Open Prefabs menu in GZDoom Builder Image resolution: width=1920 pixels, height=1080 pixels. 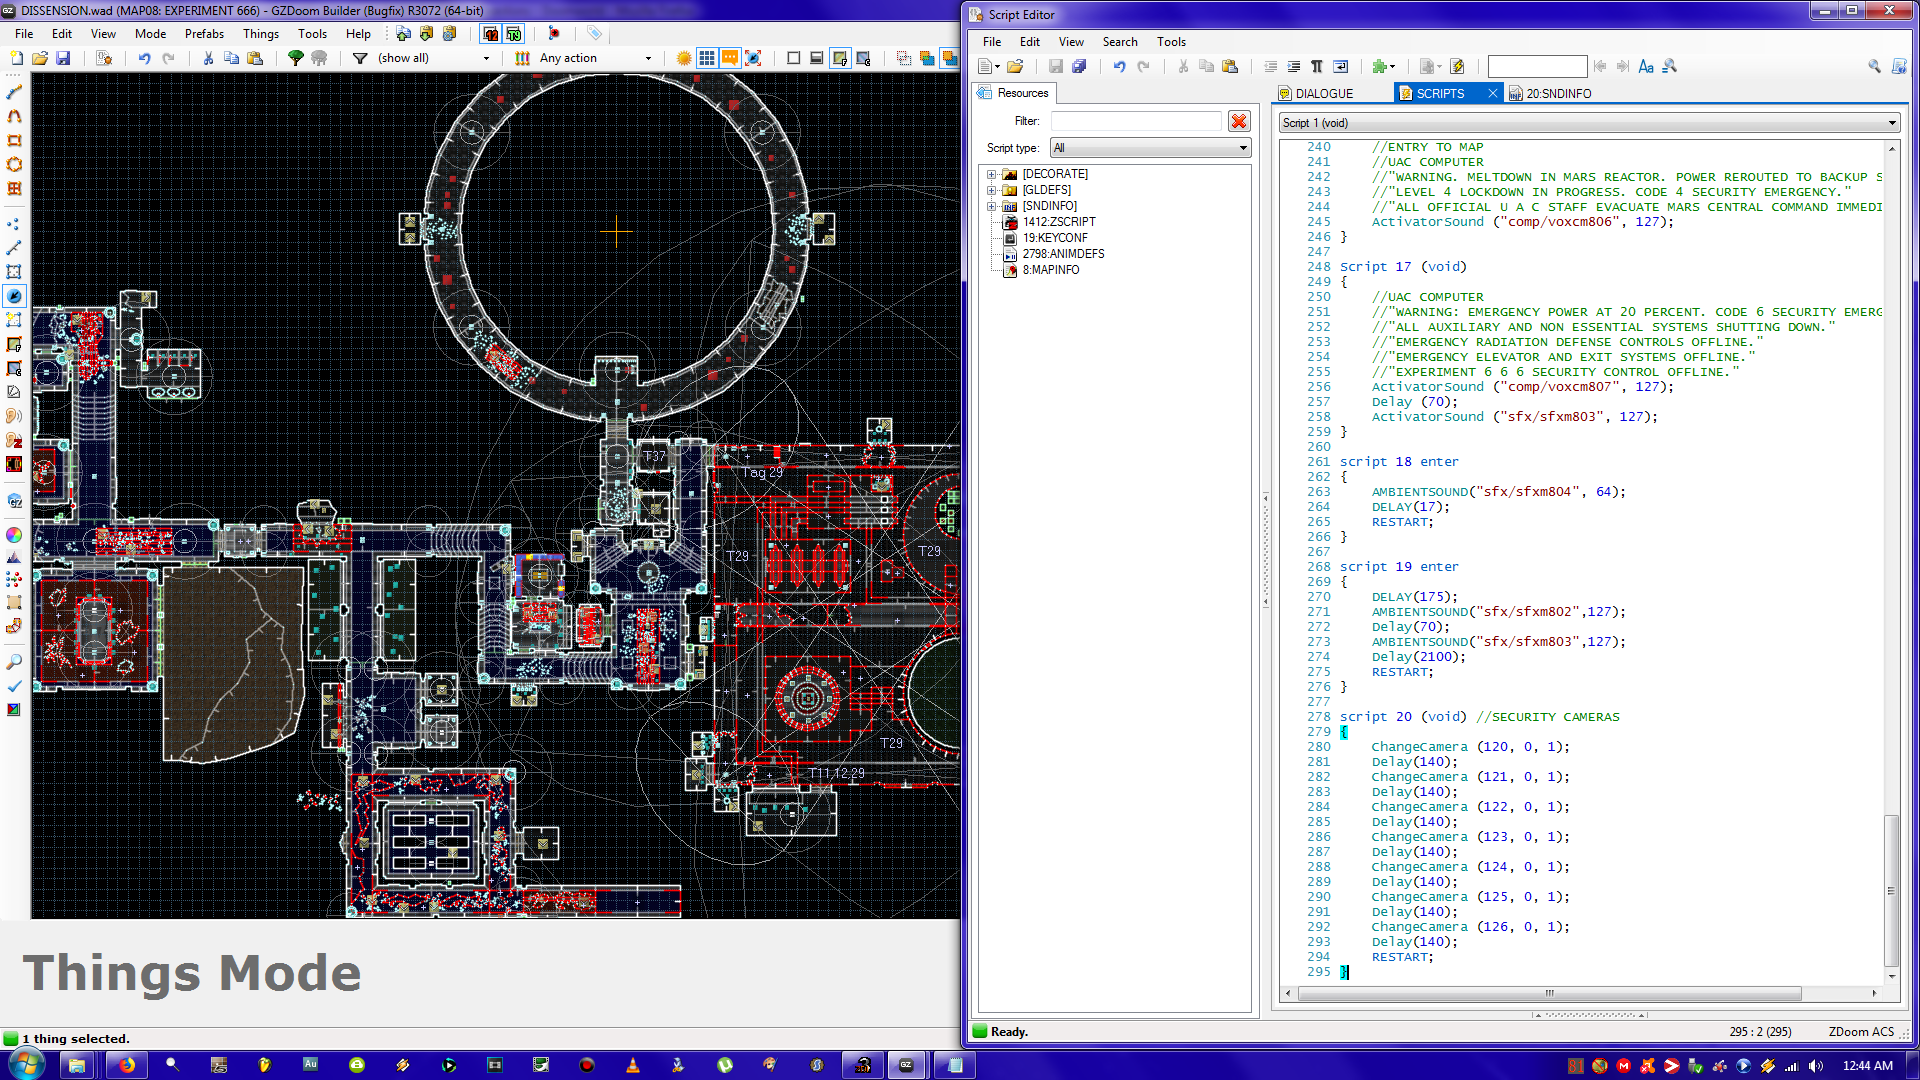coord(204,34)
